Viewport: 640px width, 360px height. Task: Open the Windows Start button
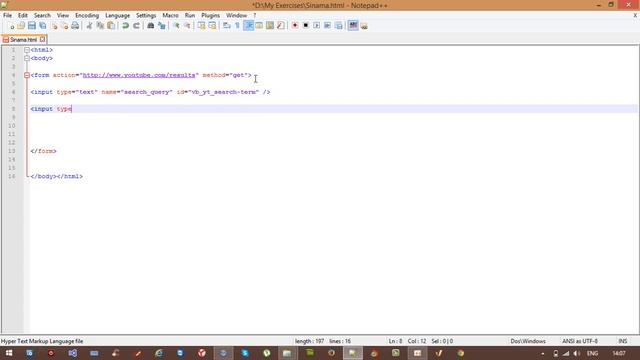click(8, 353)
